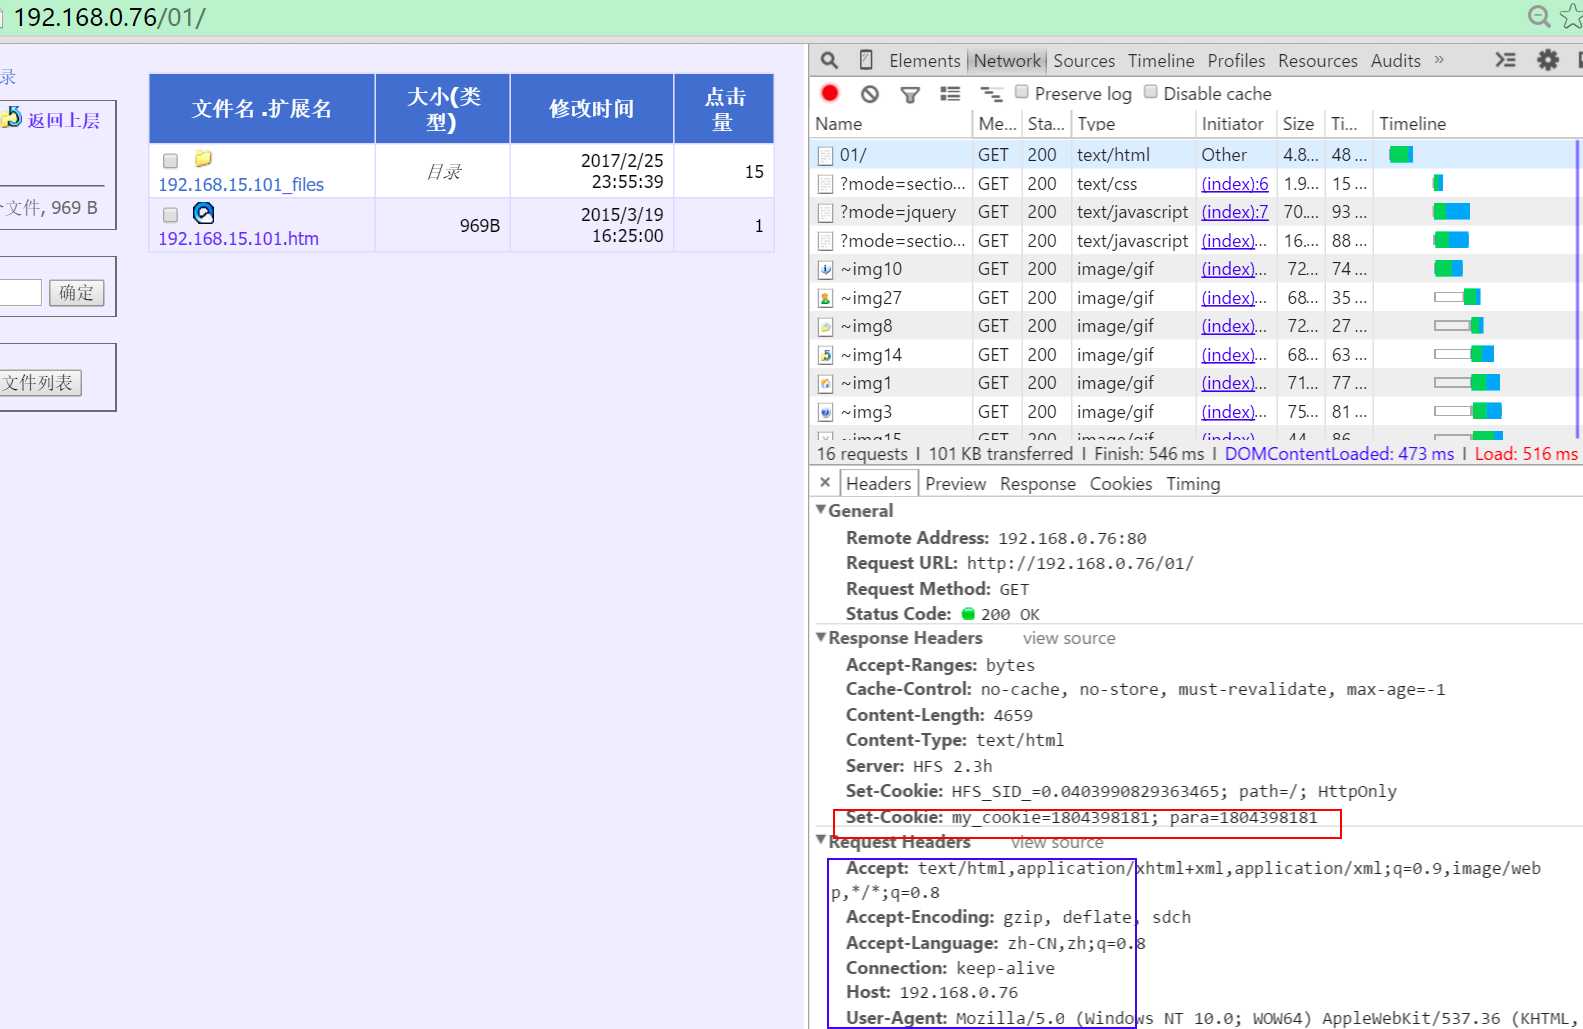The height and width of the screenshot is (1029, 1583).
Task: Select the ~img1 request icon
Action: pos(825,383)
